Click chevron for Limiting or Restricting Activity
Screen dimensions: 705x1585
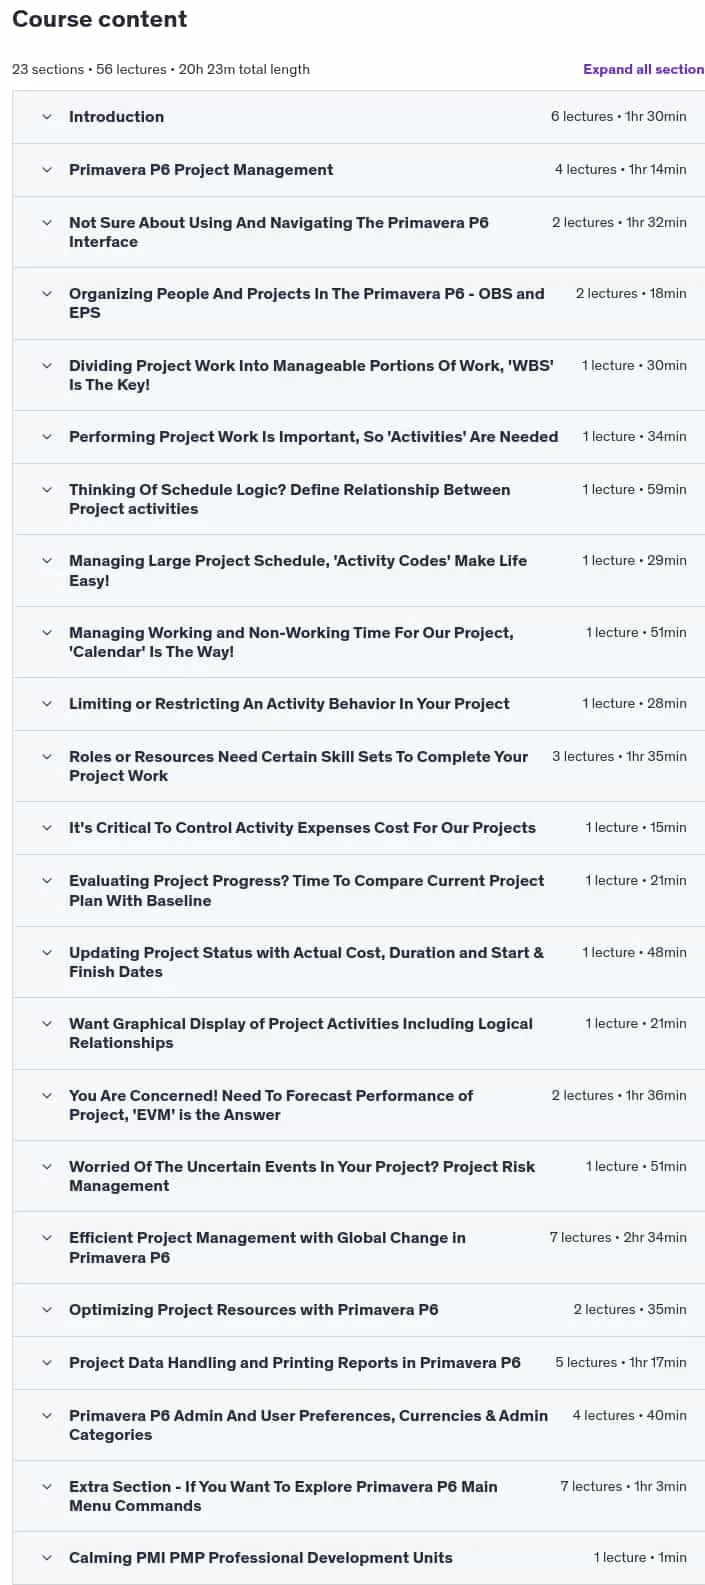click(x=46, y=704)
